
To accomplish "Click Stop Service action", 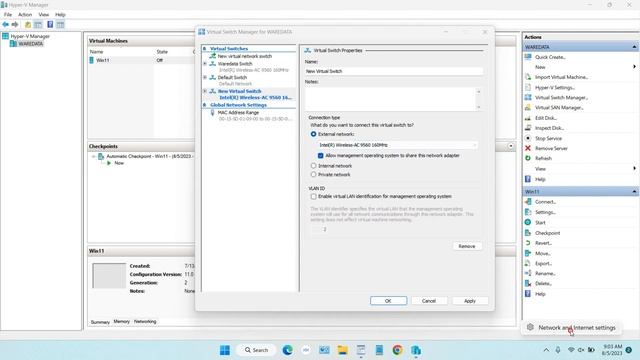I will [548, 138].
